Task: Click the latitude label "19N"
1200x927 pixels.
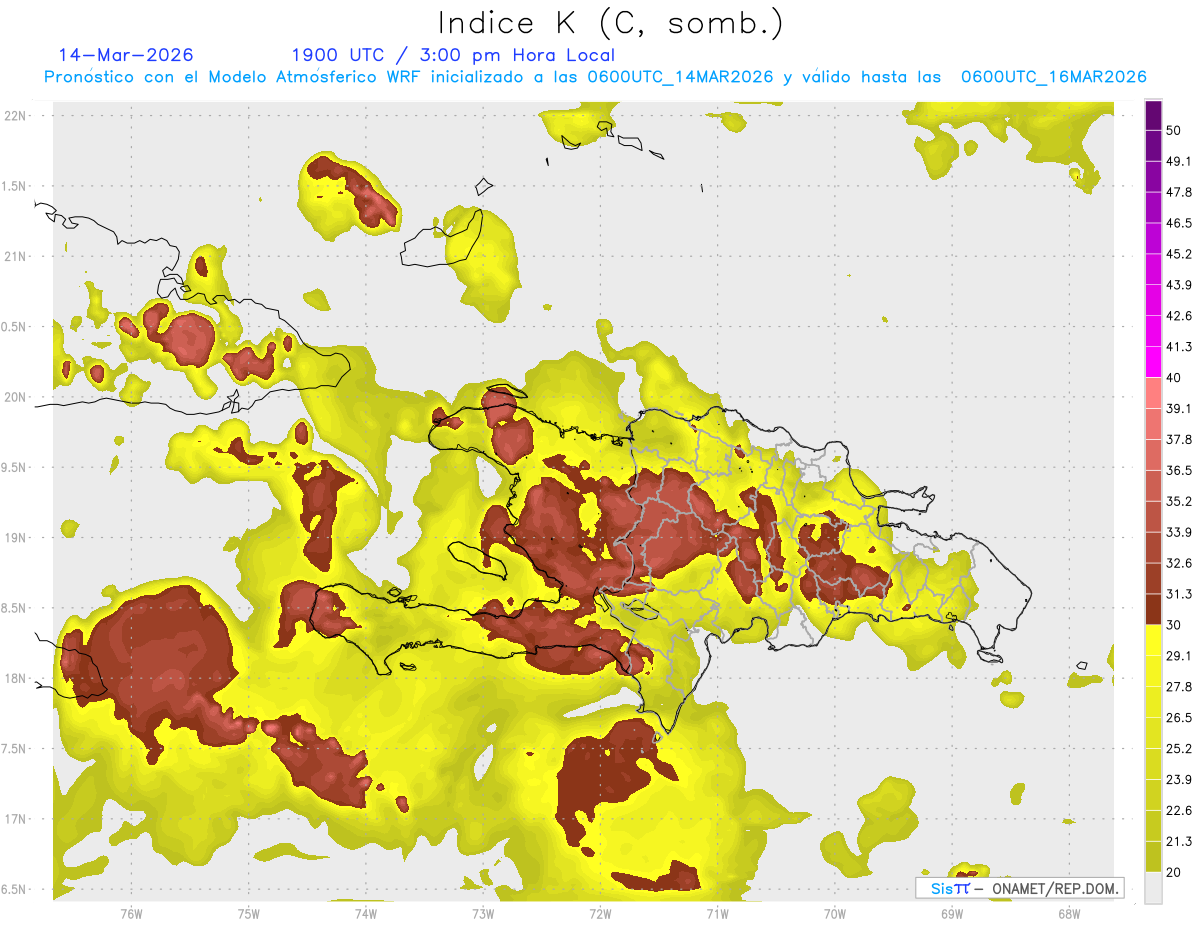Action: (x=15, y=537)
